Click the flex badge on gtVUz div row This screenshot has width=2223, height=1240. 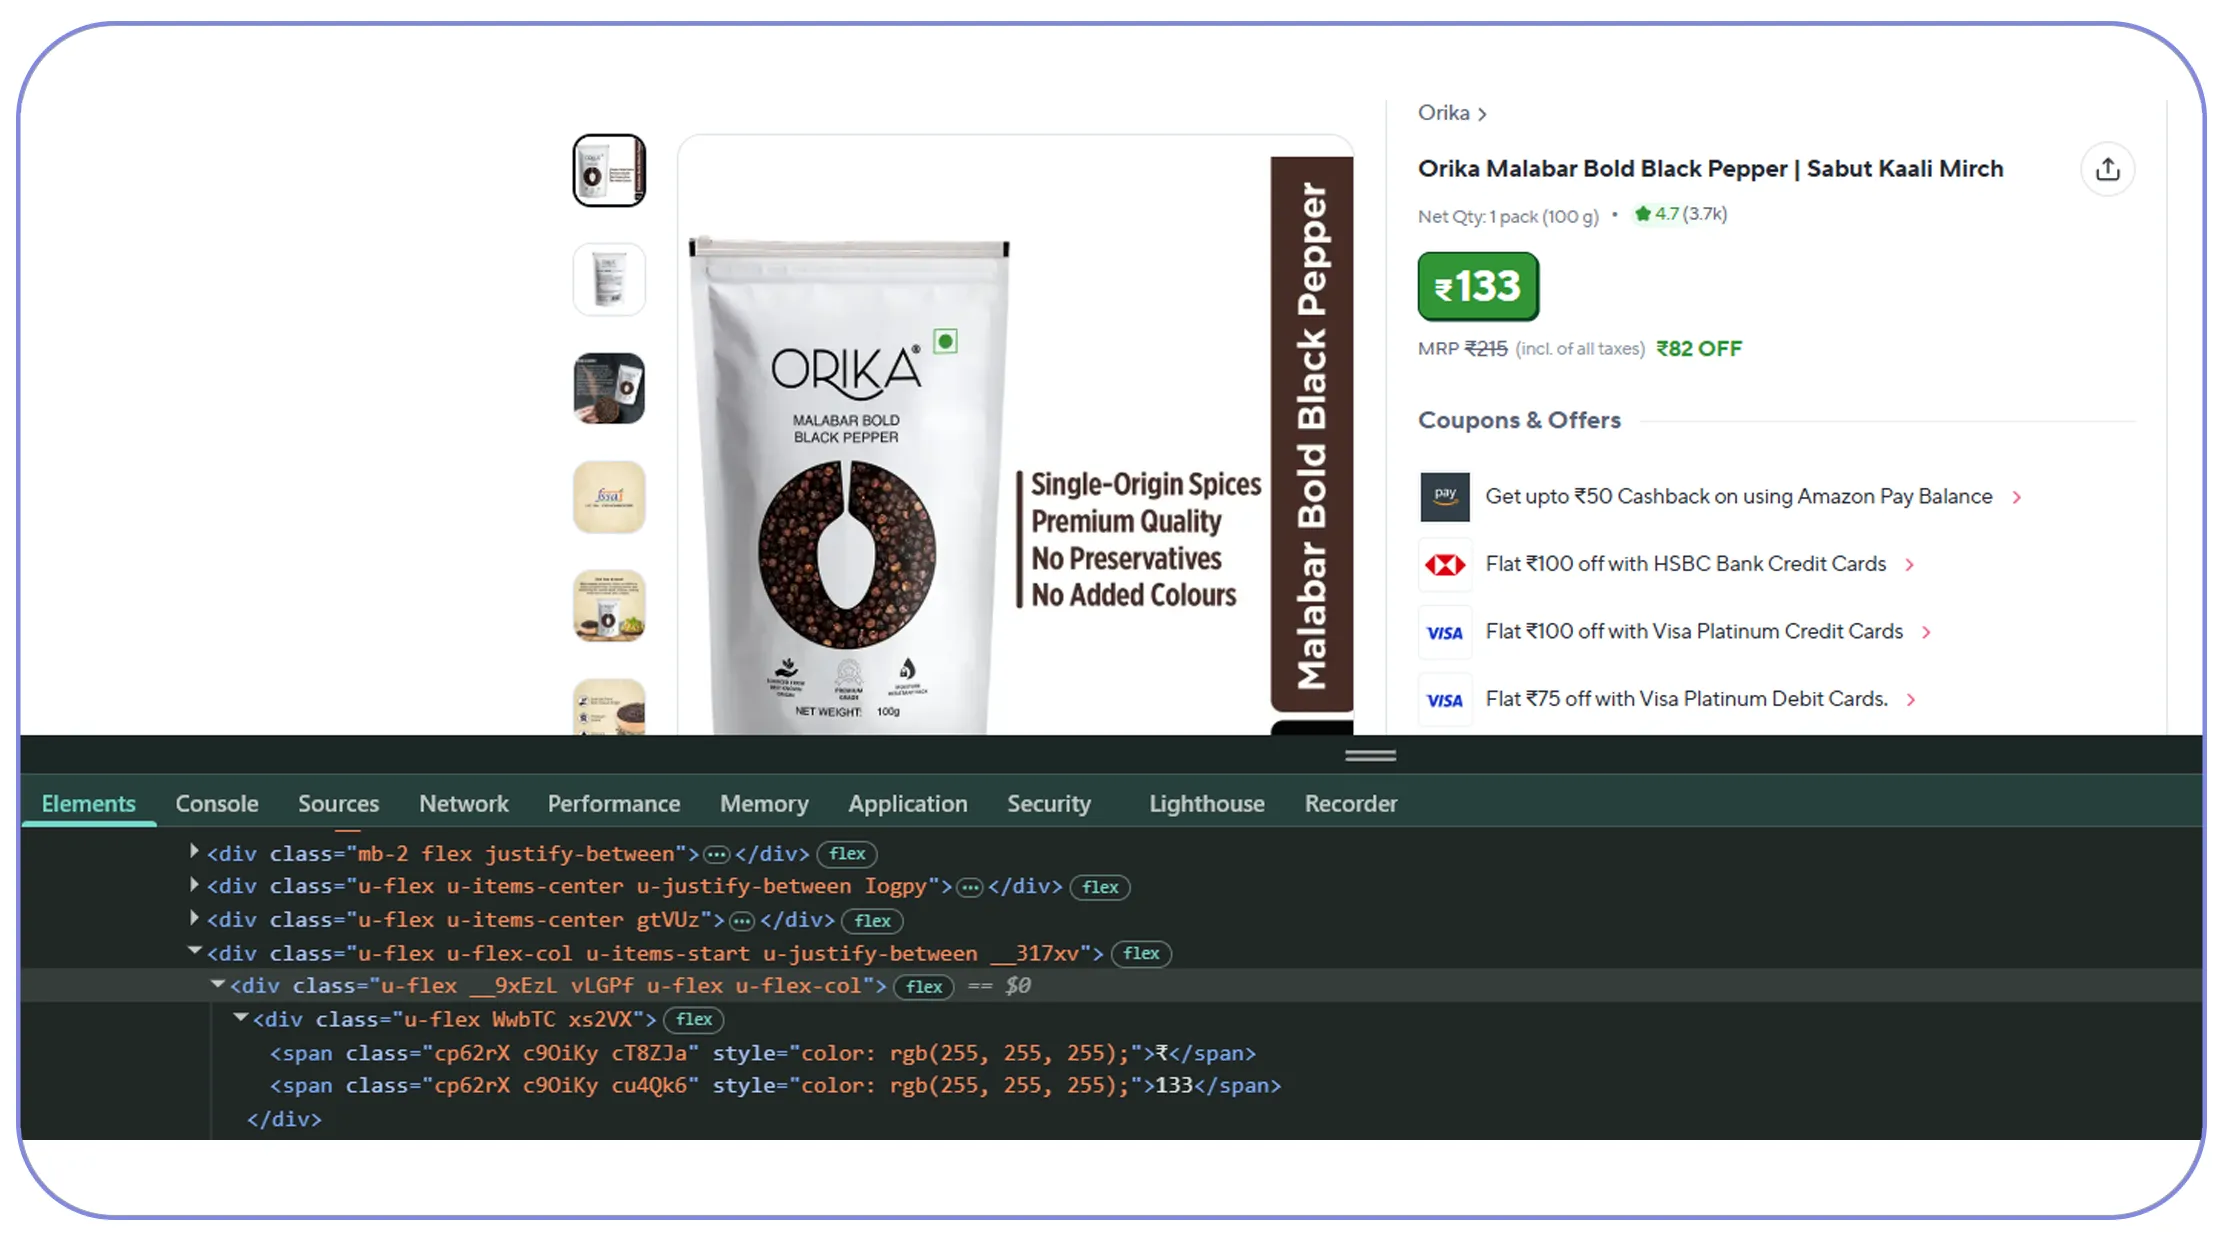click(873, 921)
